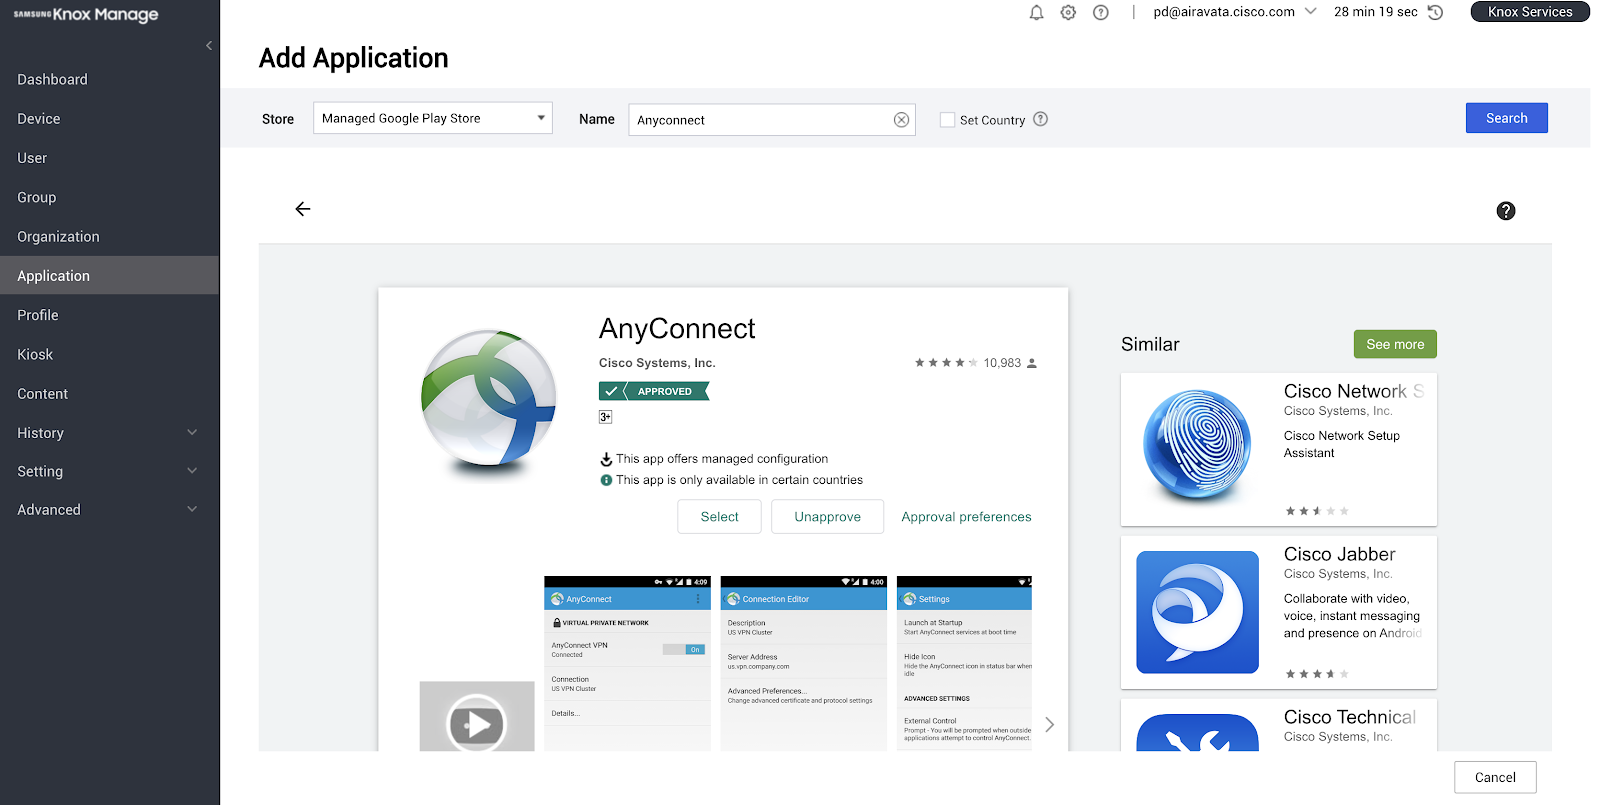Image resolution: width=1600 pixels, height=805 pixels.
Task: Click the blue Search button
Action: [x=1506, y=118]
